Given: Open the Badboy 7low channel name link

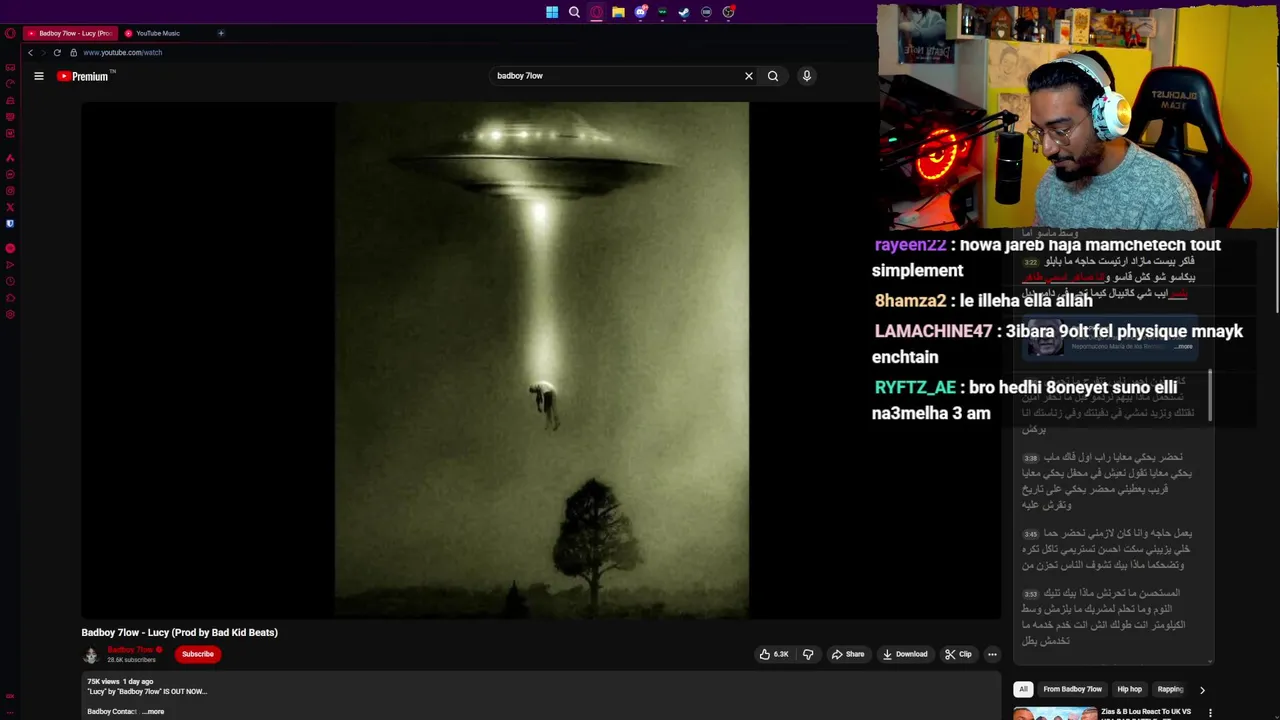Looking at the screenshot, I should 130,650.
